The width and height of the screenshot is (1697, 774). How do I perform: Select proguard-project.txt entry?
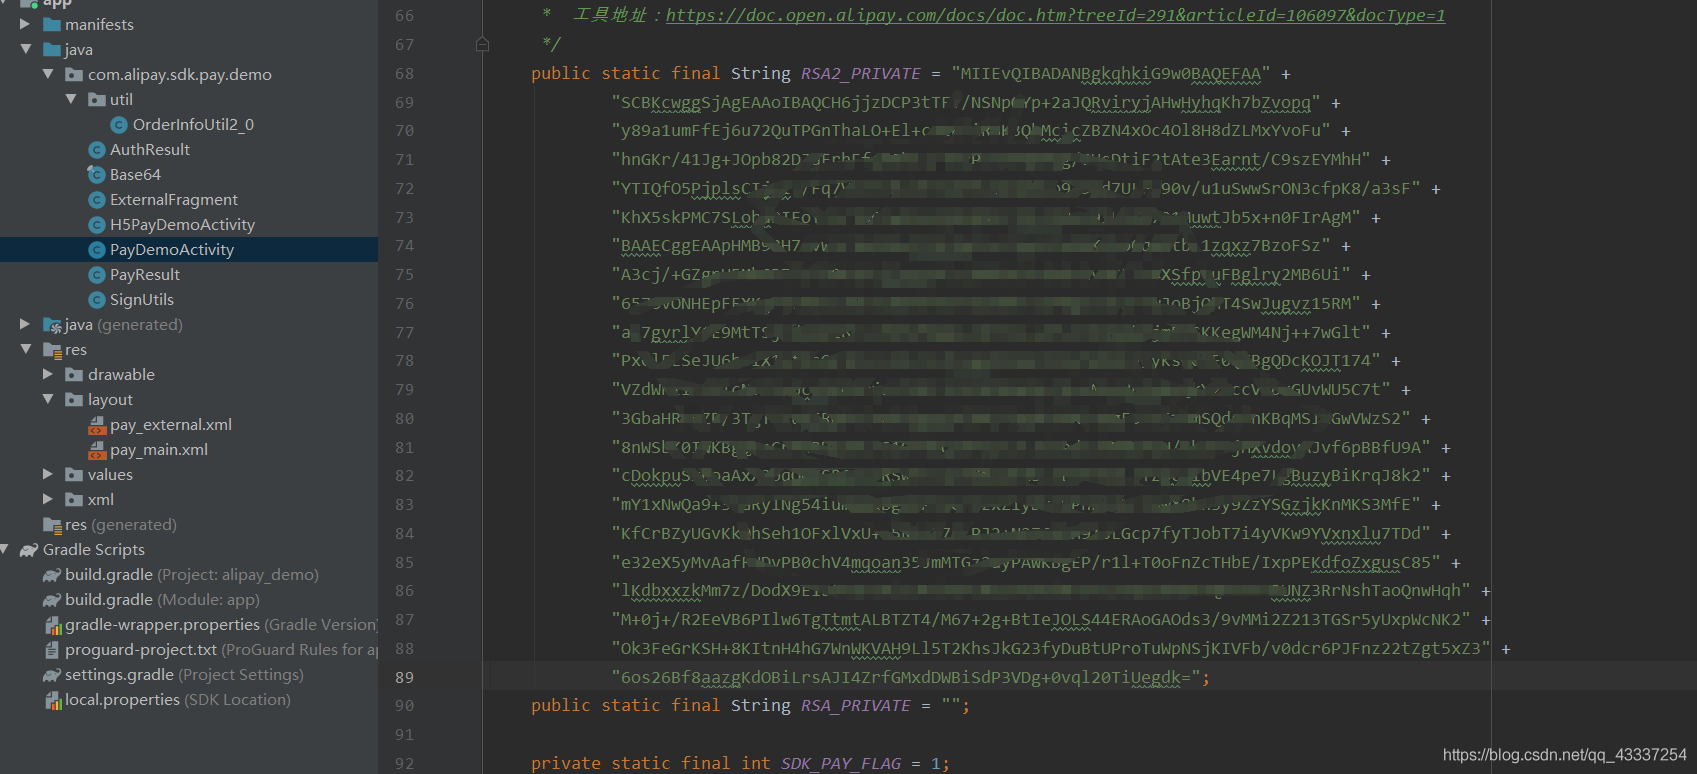pos(221,650)
